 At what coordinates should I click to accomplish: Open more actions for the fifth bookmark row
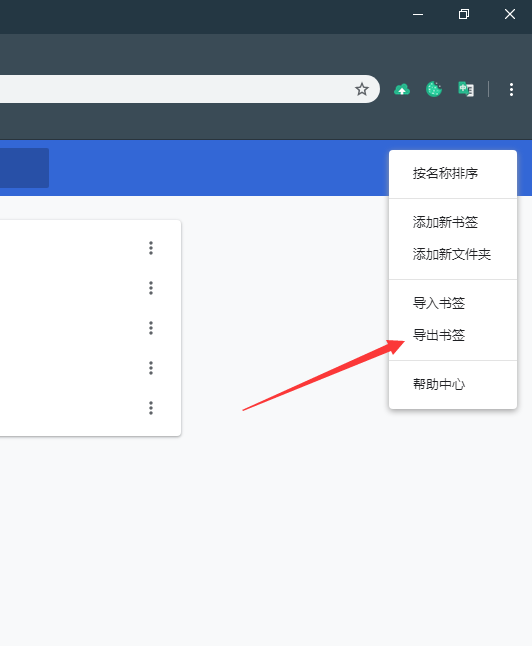pos(151,408)
